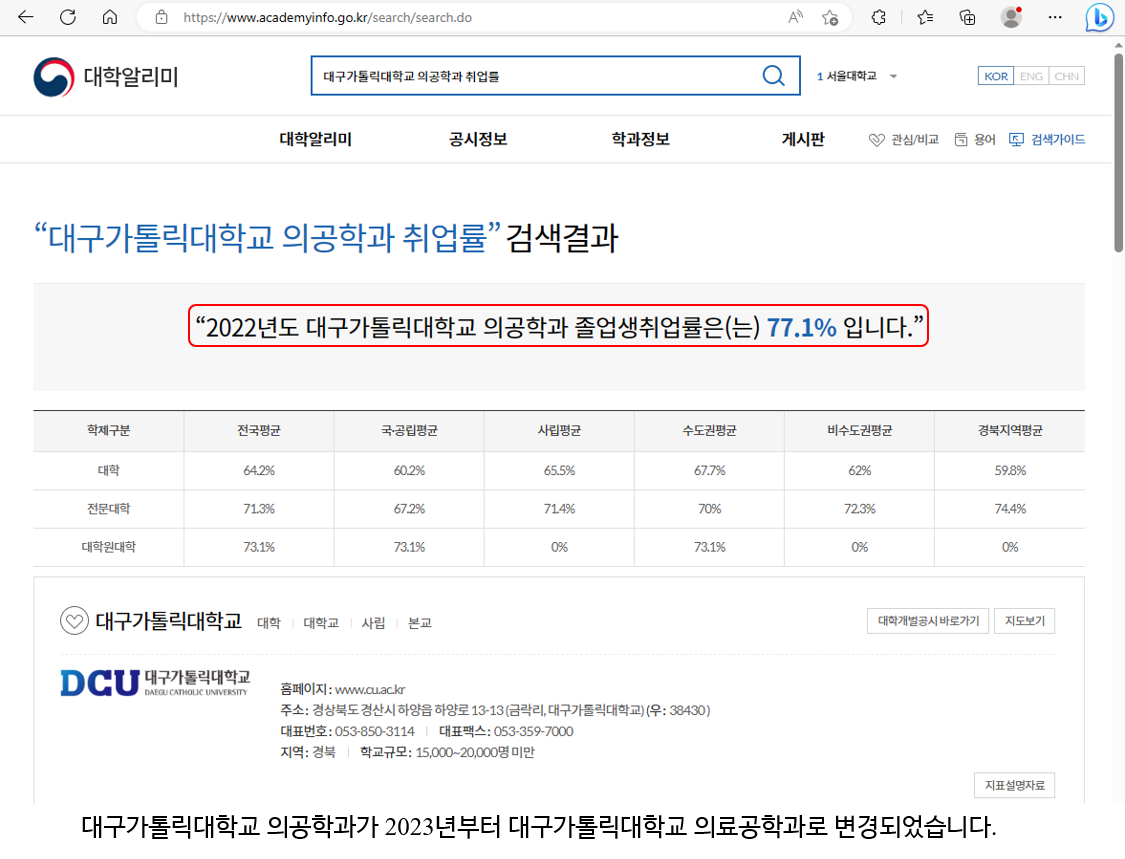
Task: Click the 72.3% cell in the 전문대학 row
Action: [860, 509]
